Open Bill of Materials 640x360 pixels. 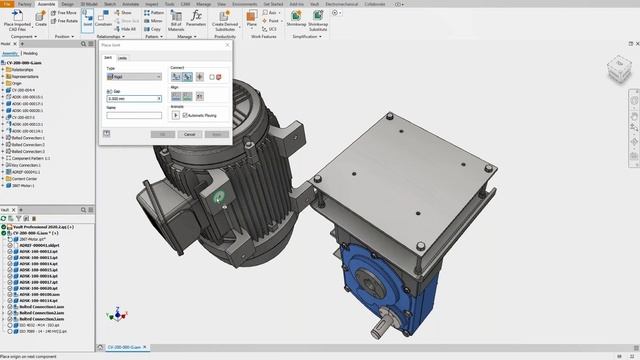[176, 20]
